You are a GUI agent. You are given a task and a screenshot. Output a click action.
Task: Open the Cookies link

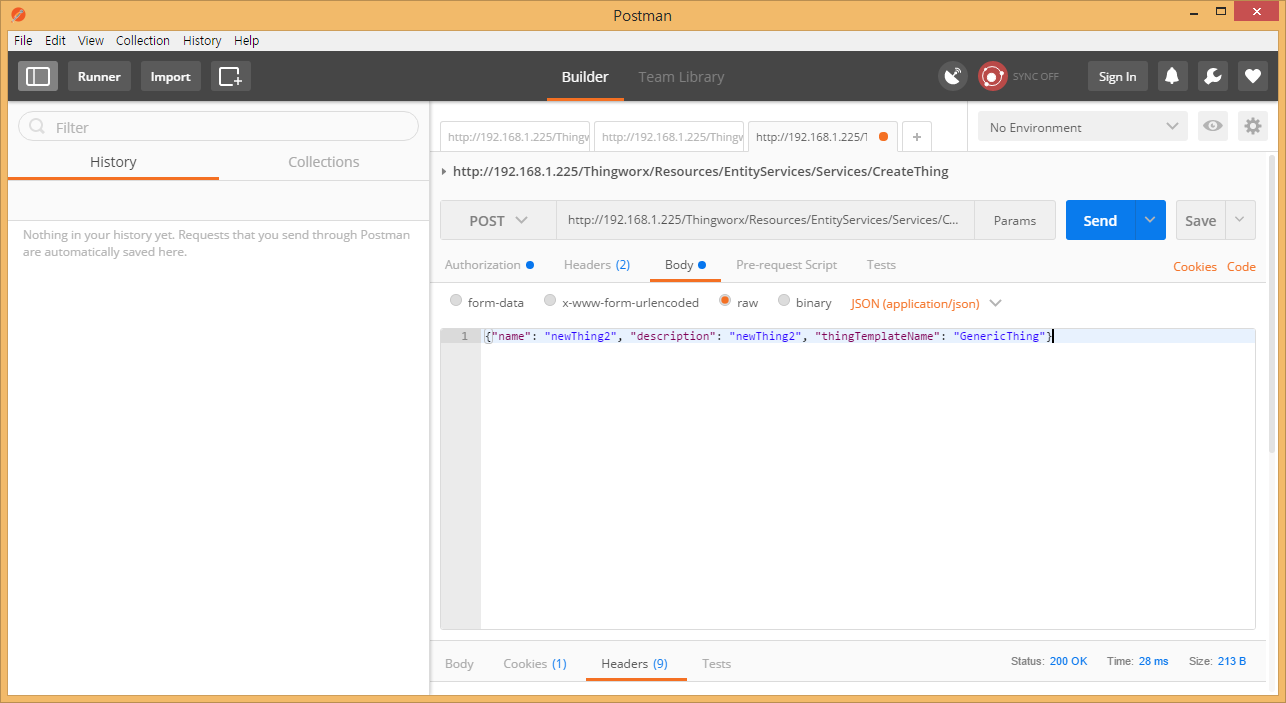(x=1195, y=266)
